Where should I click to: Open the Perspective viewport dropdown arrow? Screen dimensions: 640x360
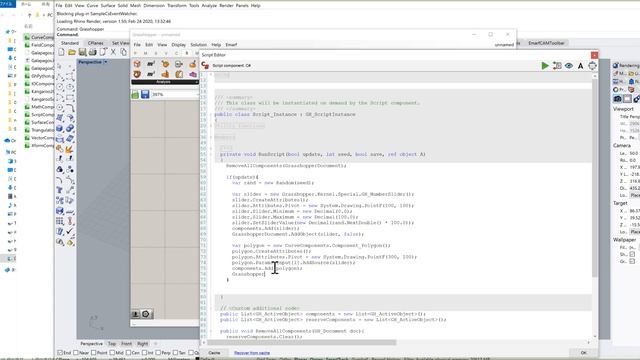(x=105, y=62)
